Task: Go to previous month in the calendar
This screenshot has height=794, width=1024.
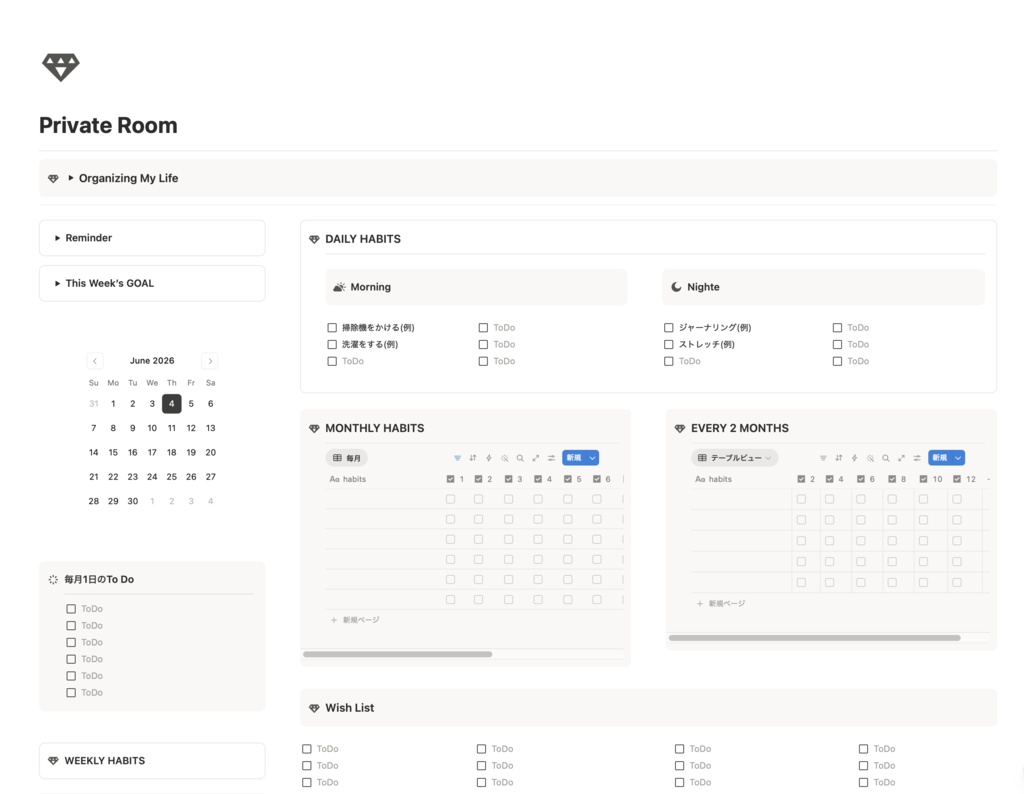Action: (x=95, y=361)
